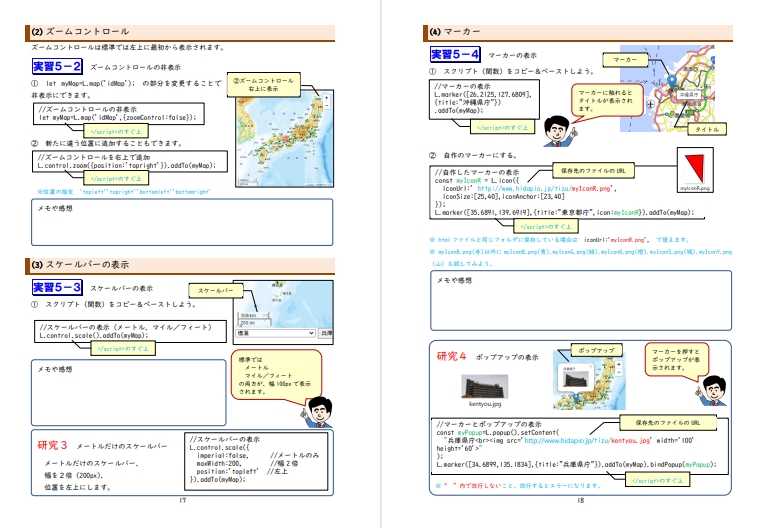Open the http://www.hidapio.jp/tizu/myIconR.png link
This screenshot has width=765, height=528.
point(544,188)
